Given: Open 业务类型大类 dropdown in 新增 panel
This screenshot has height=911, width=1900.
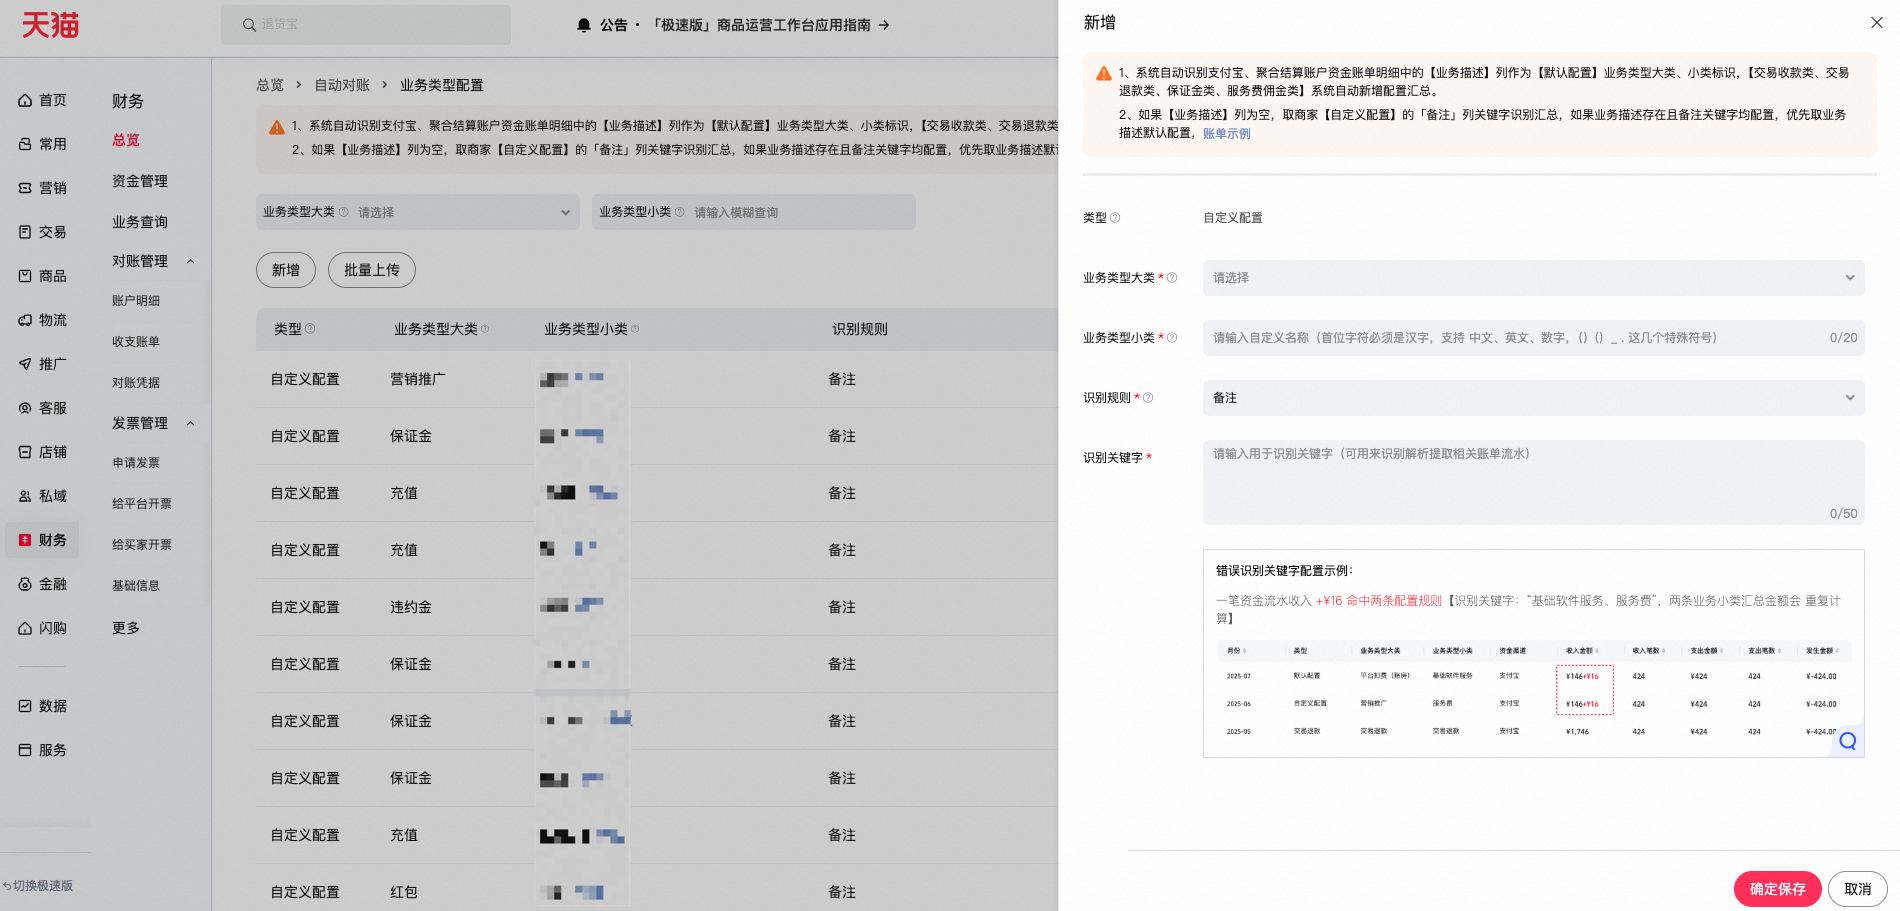Looking at the screenshot, I should (x=1533, y=277).
